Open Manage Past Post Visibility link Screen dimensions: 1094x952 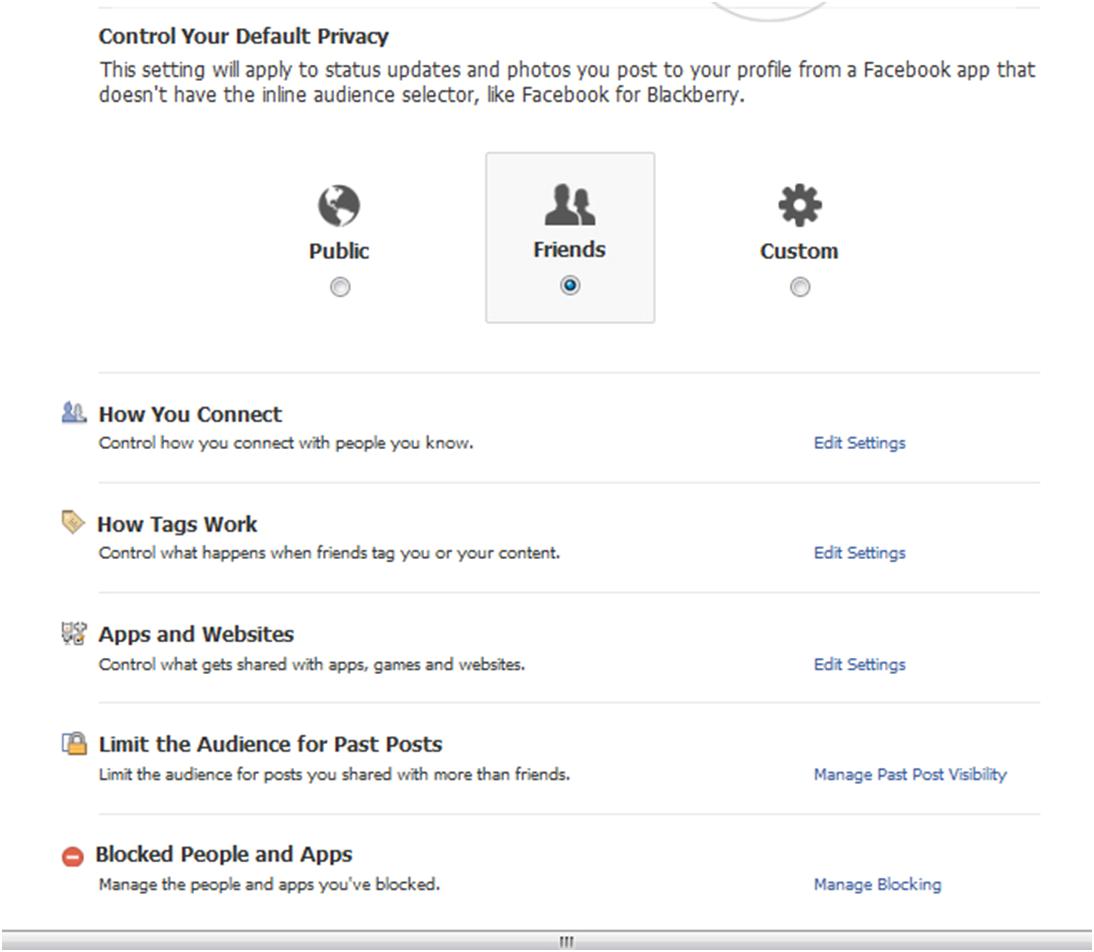click(x=909, y=774)
